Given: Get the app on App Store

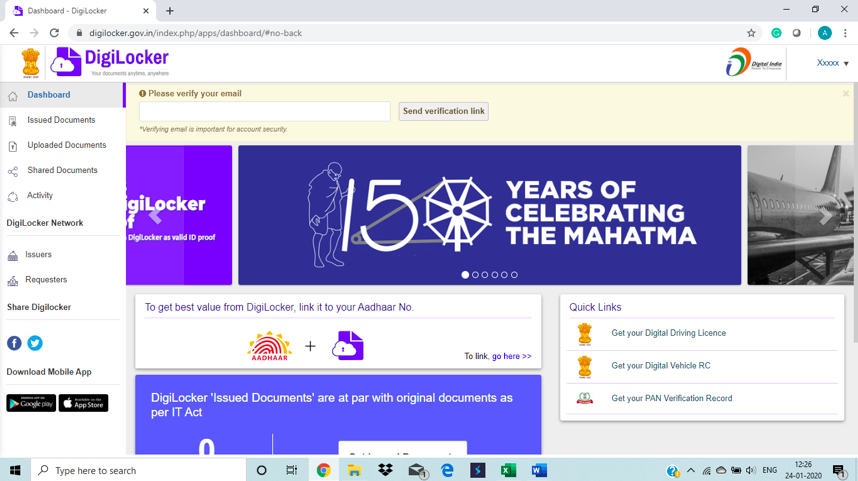Looking at the screenshot, I should pyautogui.click(x=83, y=403).
